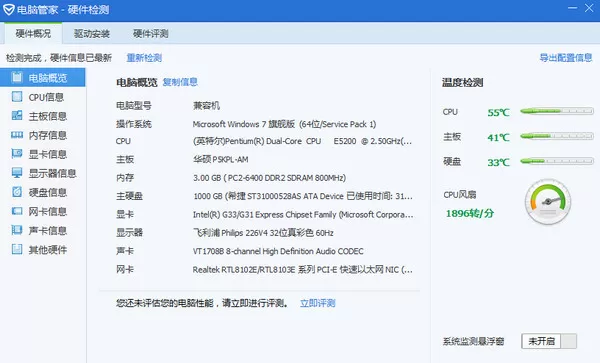Select 显示器信息 label in sidebar
This screenshot has width=600, height=363.
[52, 173]
